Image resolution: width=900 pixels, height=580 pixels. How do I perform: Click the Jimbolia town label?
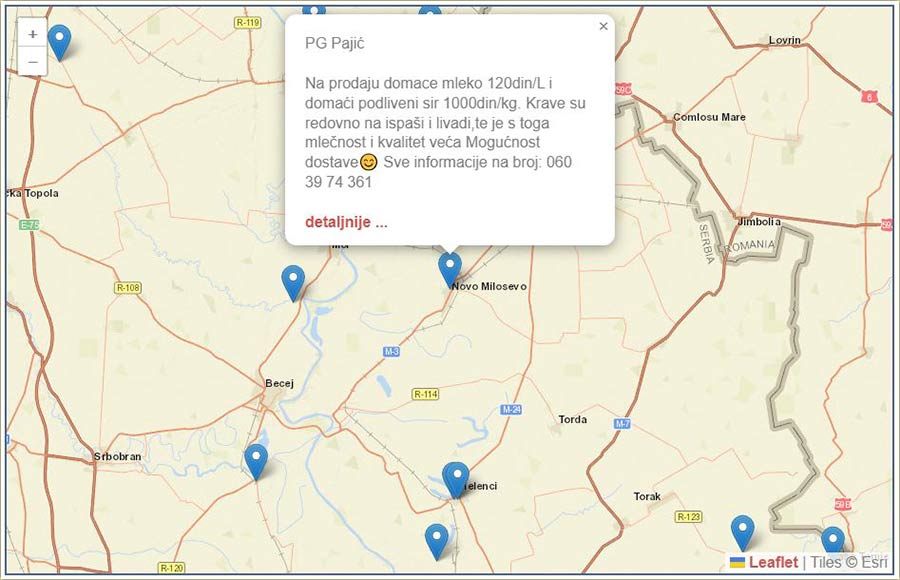(x=757, y=221)
